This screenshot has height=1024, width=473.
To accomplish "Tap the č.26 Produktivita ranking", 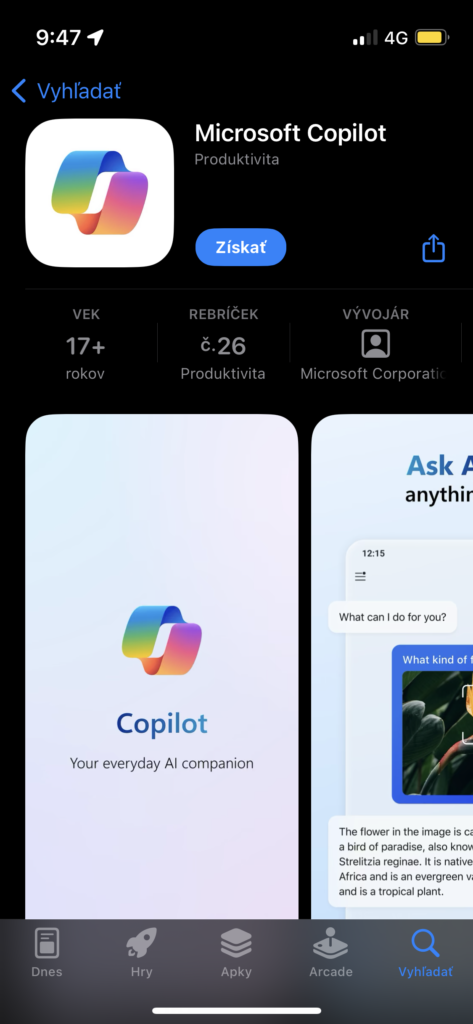I will pos(223,344).
